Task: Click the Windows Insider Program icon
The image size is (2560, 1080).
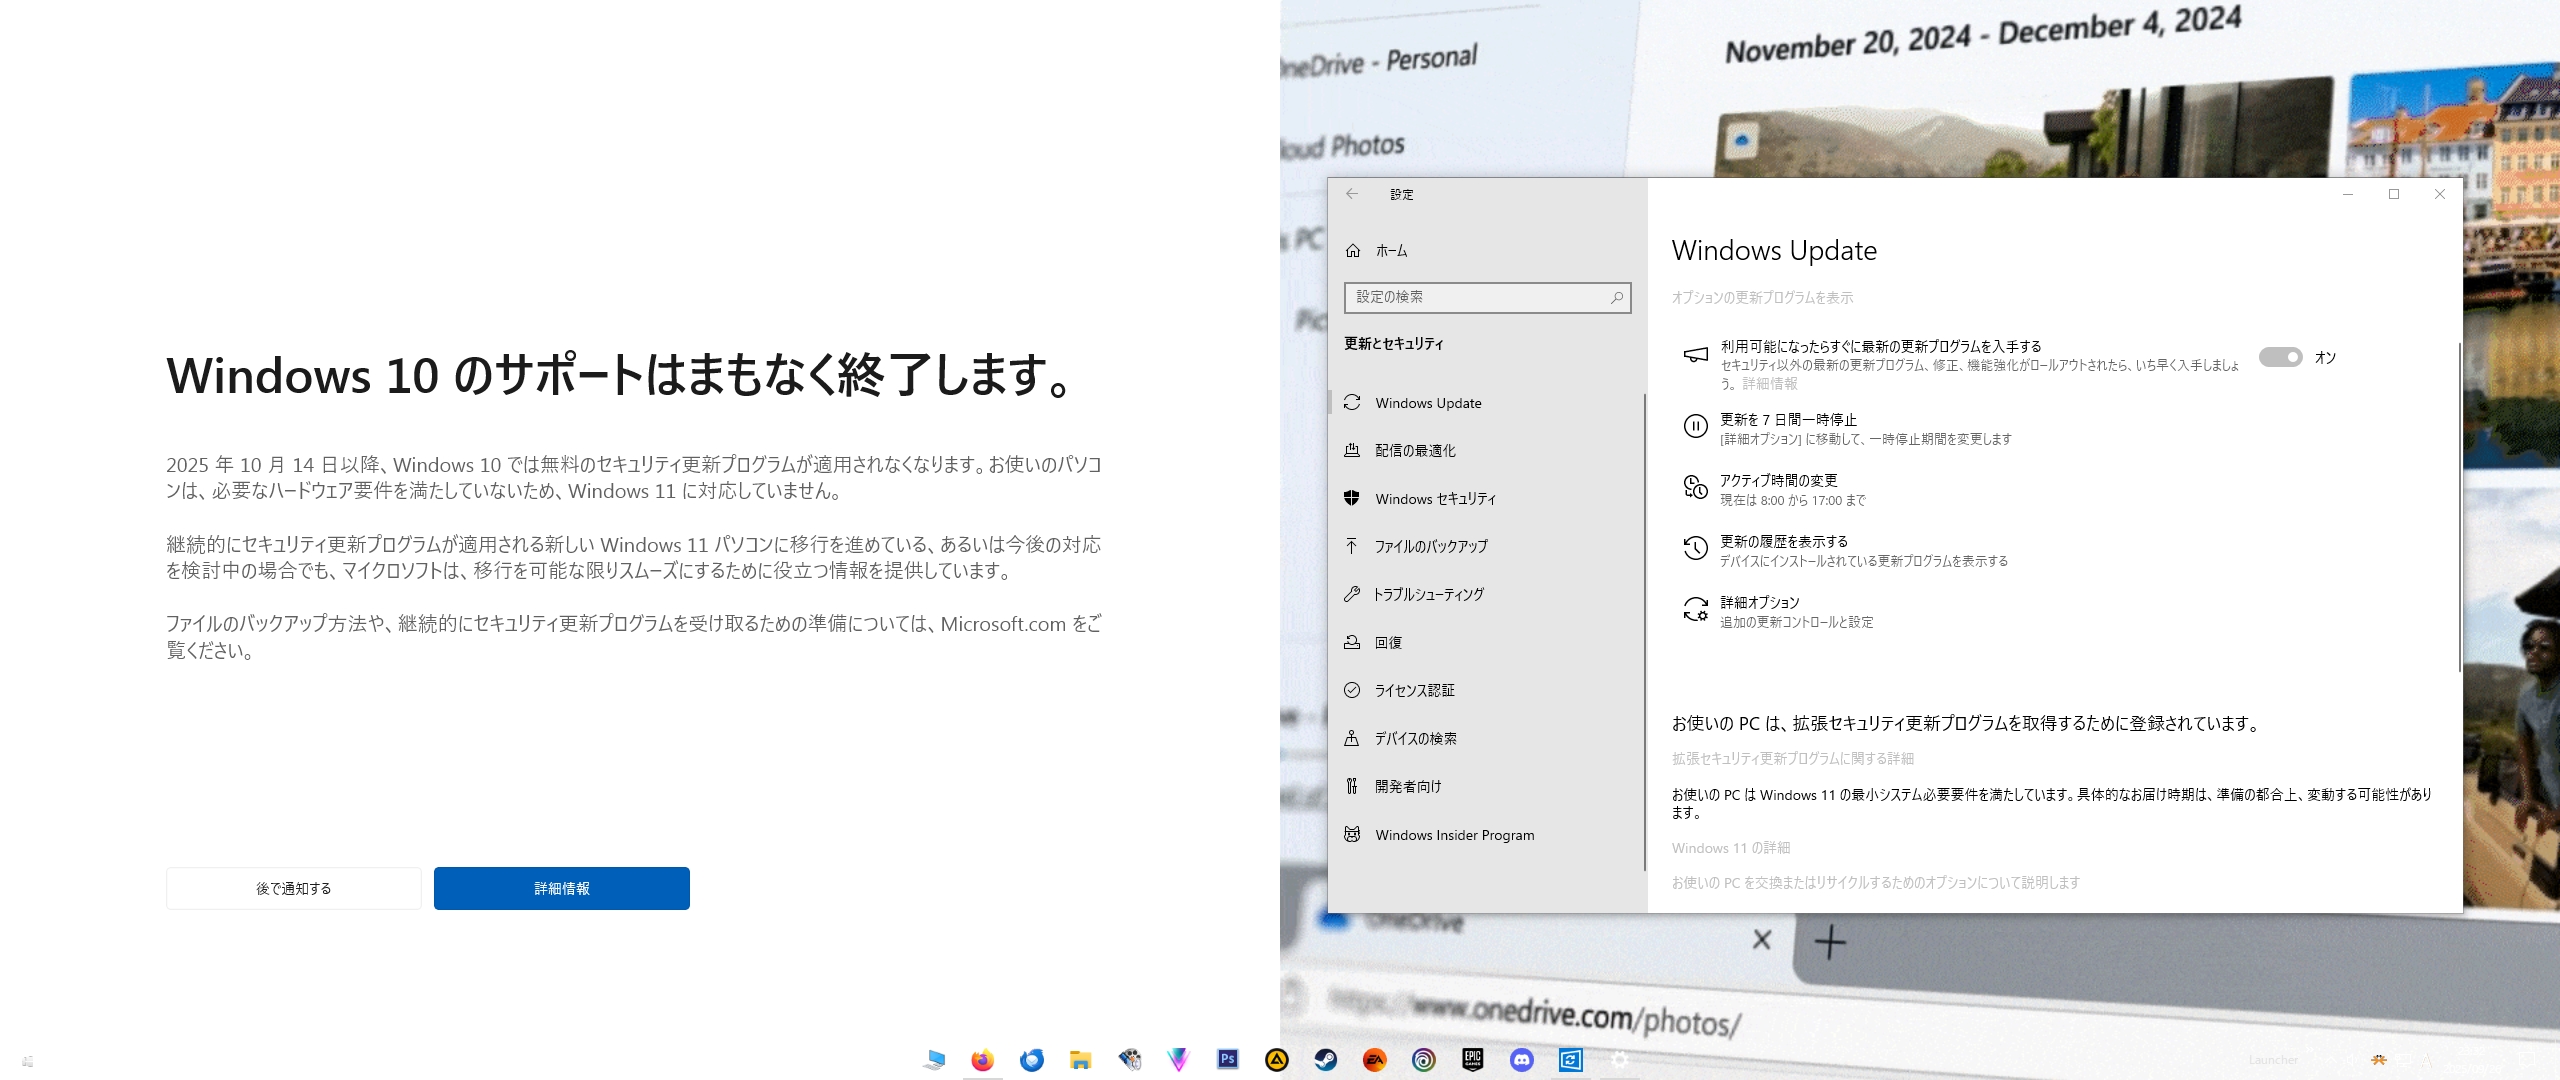Action: coord(1352,834)
